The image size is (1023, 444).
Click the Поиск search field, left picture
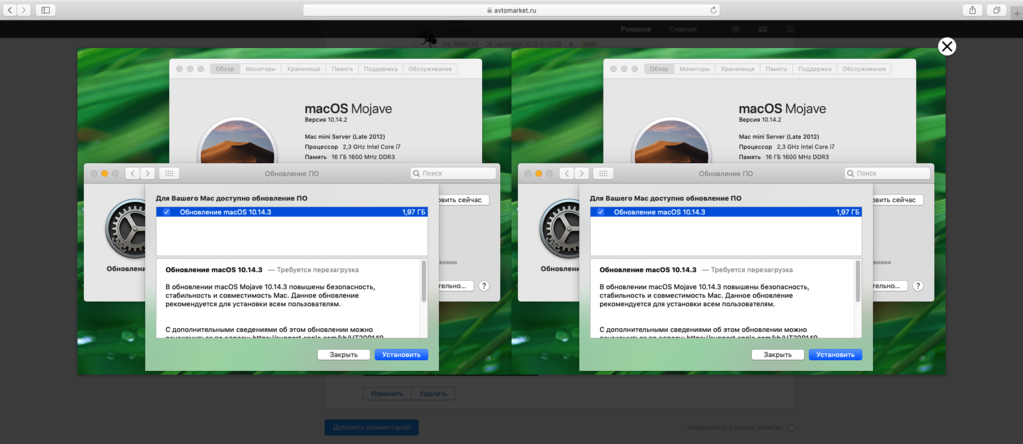(453, 173)
